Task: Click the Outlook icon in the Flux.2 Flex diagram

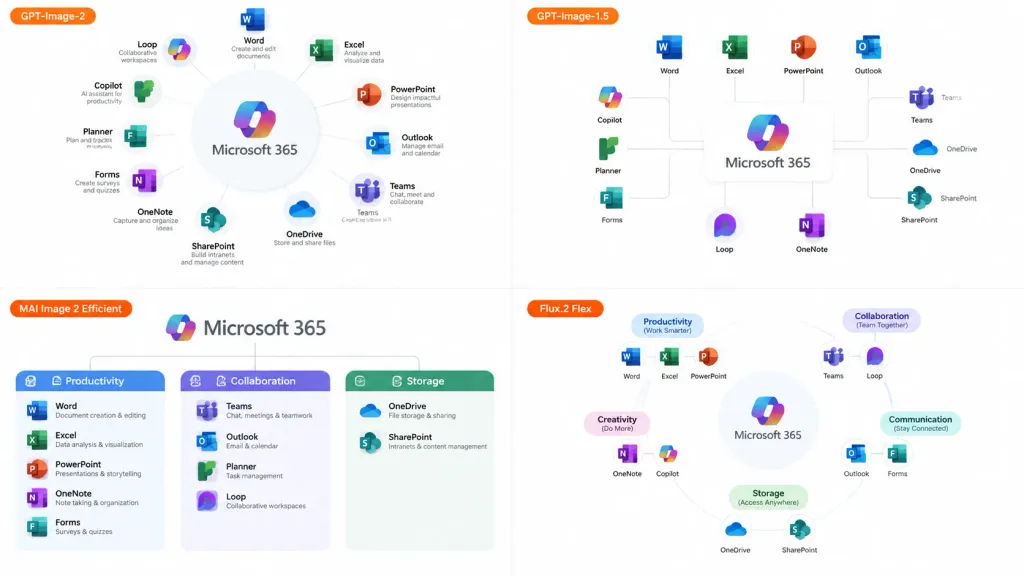Action: click(856, 453)
